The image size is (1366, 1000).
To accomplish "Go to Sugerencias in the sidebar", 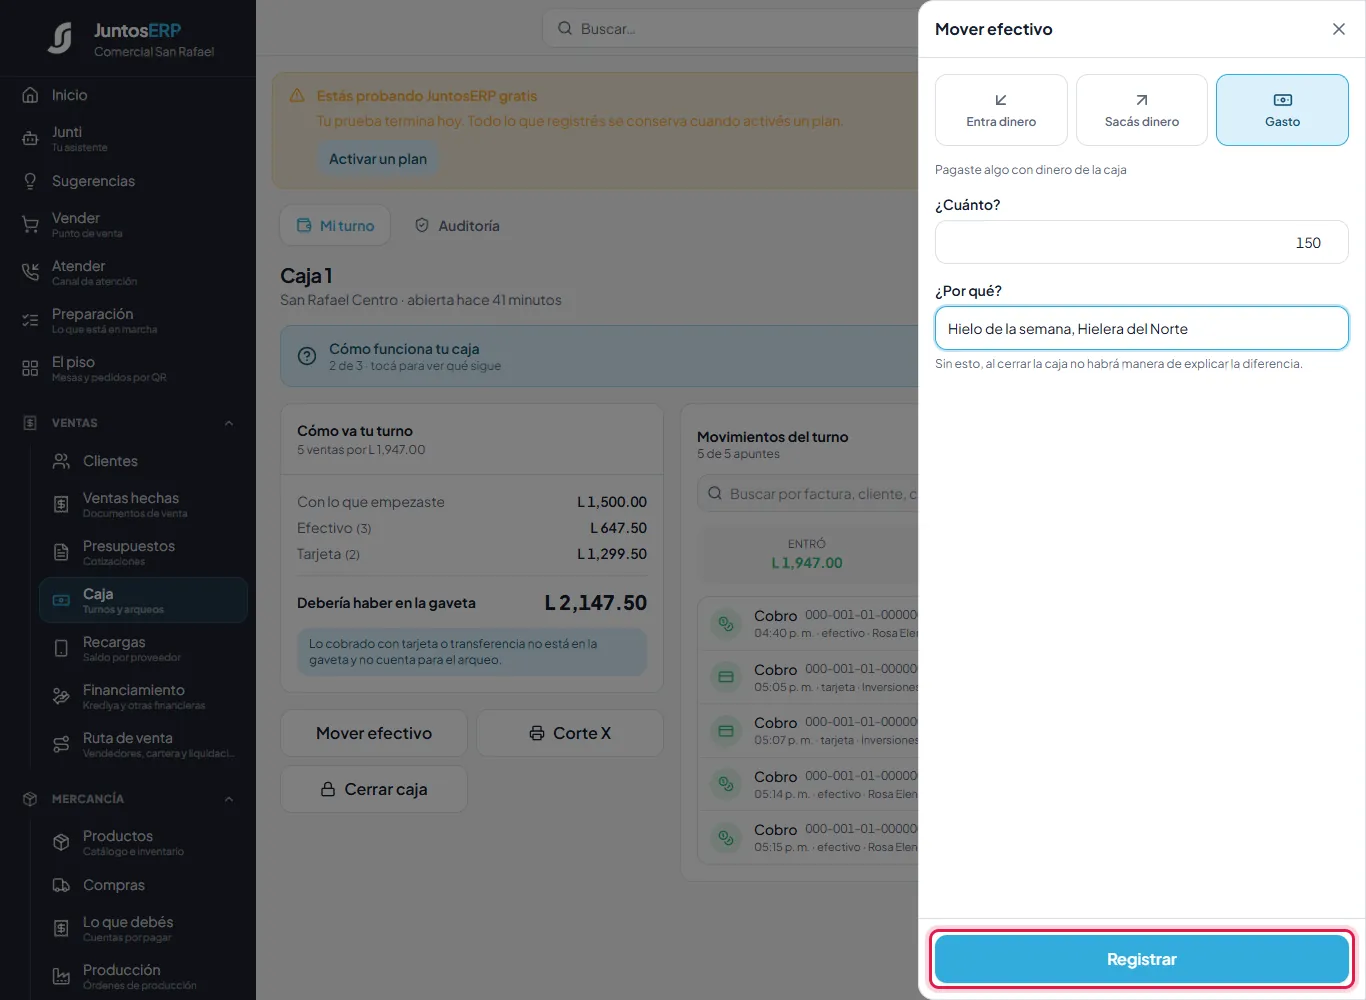I will click(x=128, y=181).
